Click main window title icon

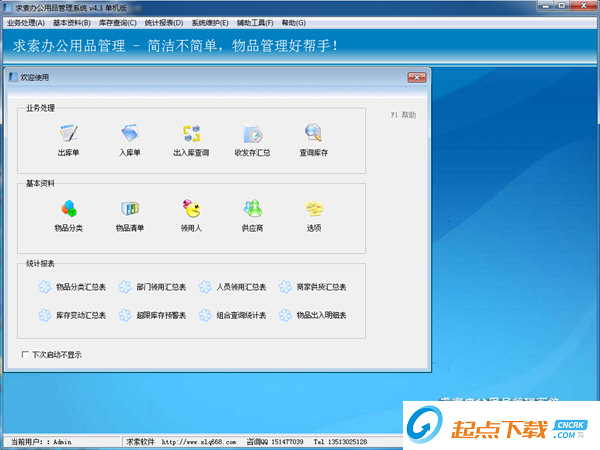(8, 7)
